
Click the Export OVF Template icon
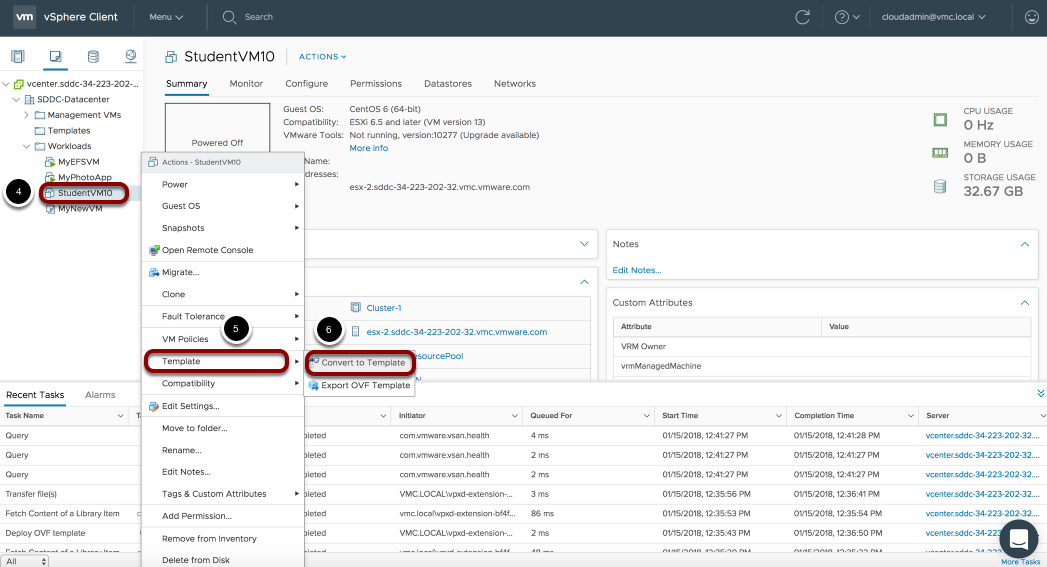tap(314, 385)
